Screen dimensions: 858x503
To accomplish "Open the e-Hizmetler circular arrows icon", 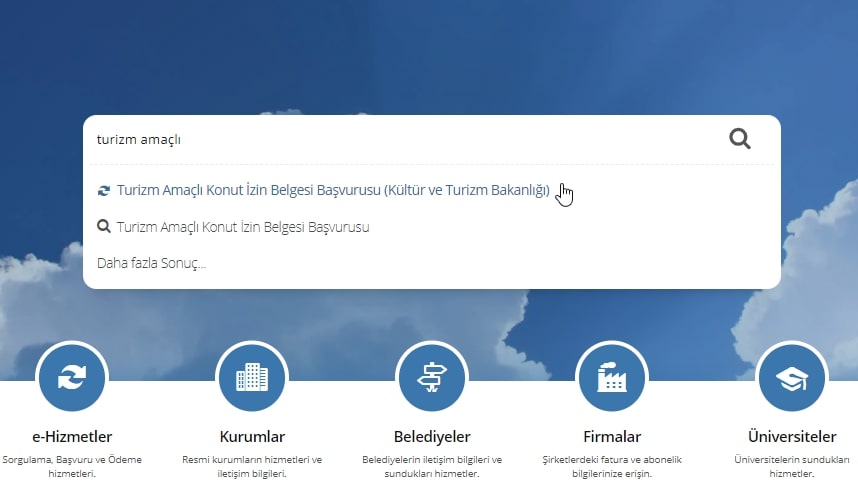I will (x=72, y=378).
